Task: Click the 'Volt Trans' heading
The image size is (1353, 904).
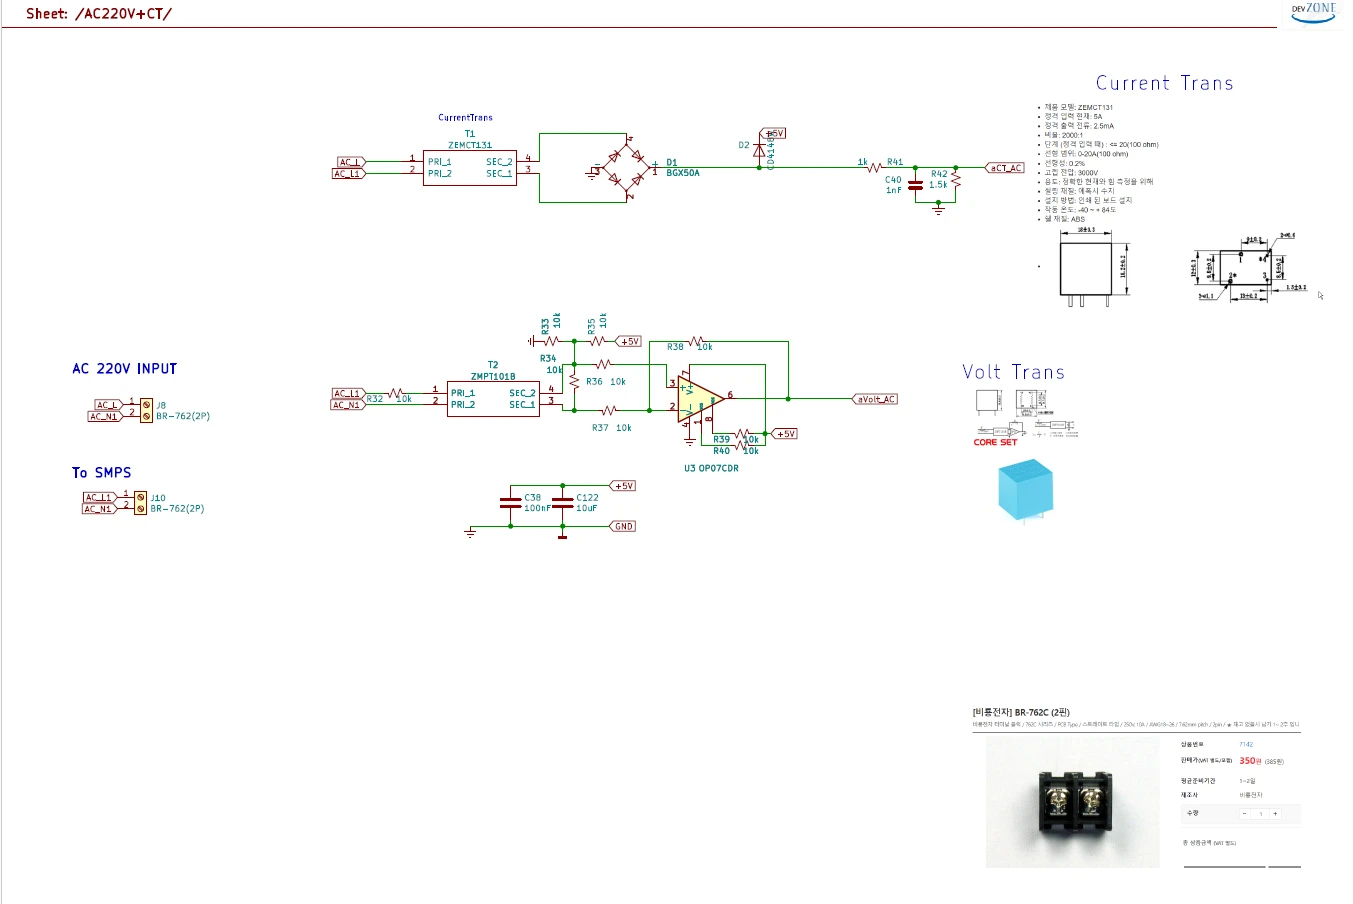Action: 1013,372
